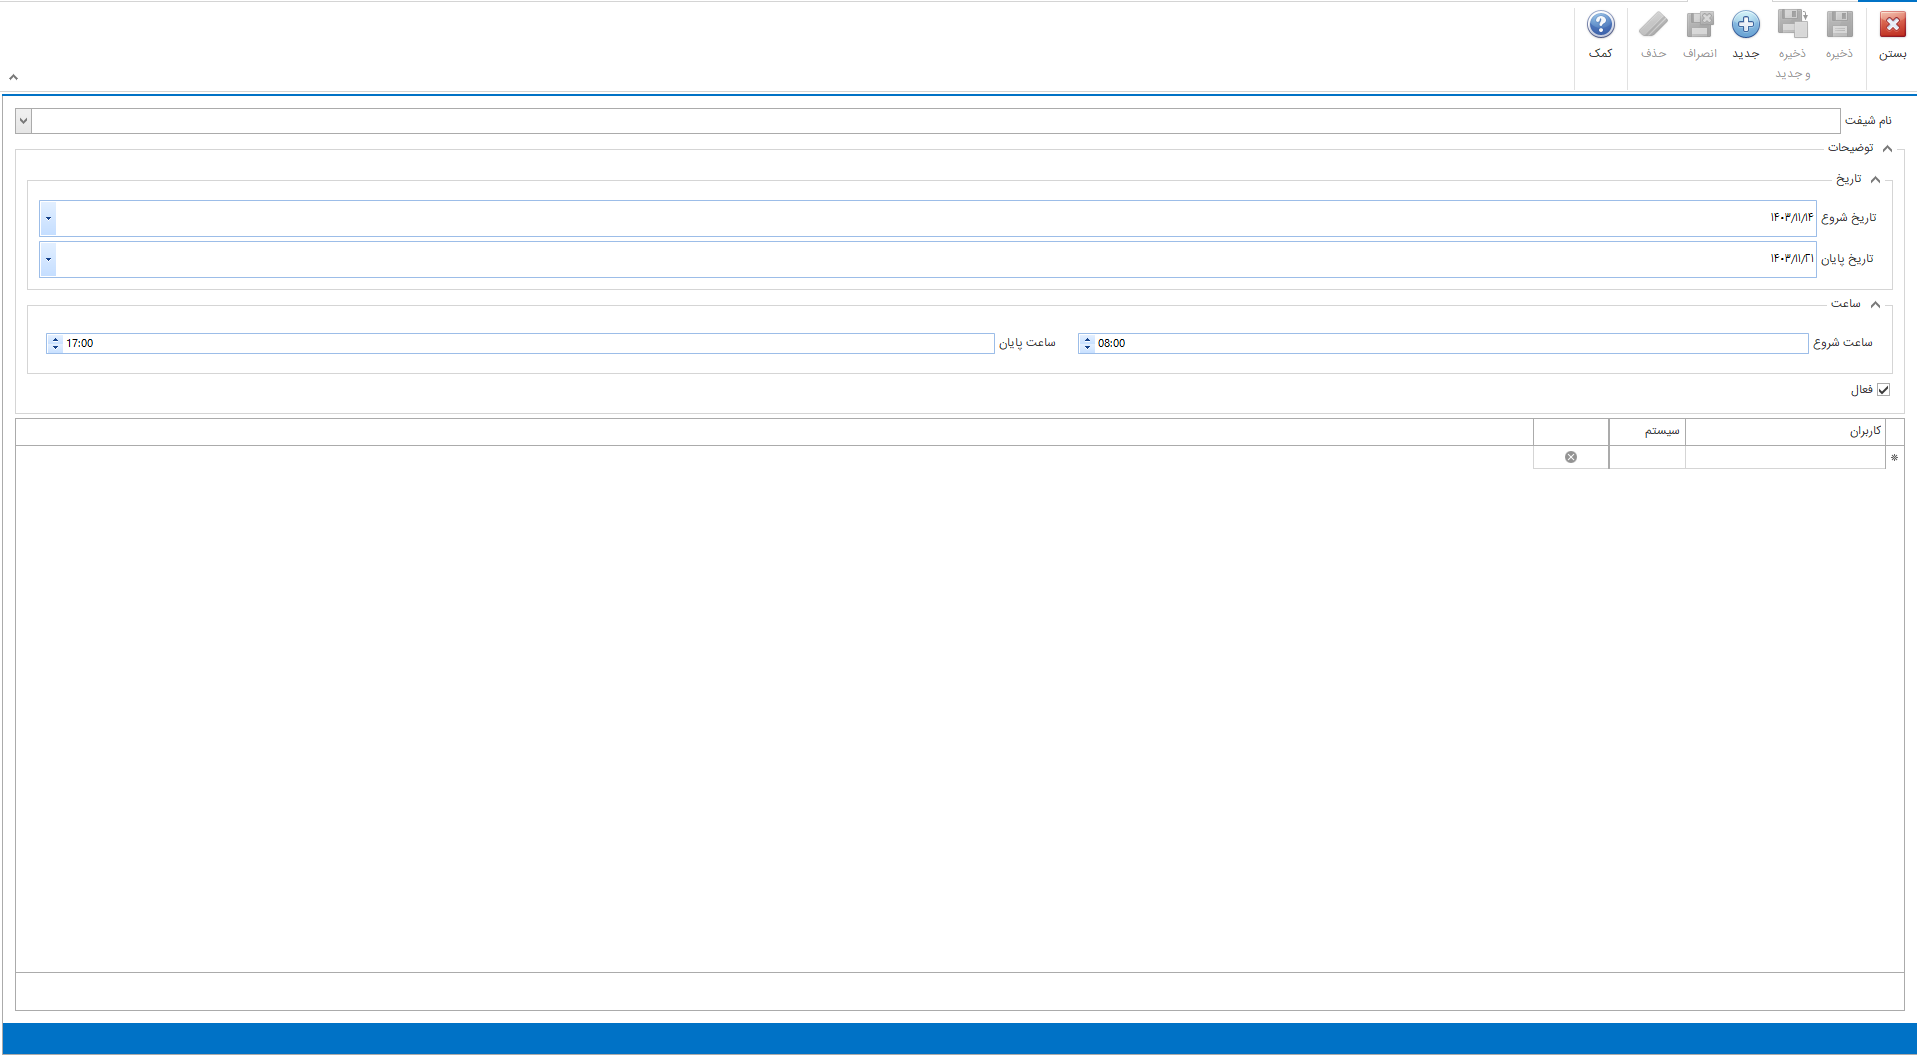1917x1055 pixels.
Task: Collapse the Date (تاریخ) section
Action: (1875, 180)
